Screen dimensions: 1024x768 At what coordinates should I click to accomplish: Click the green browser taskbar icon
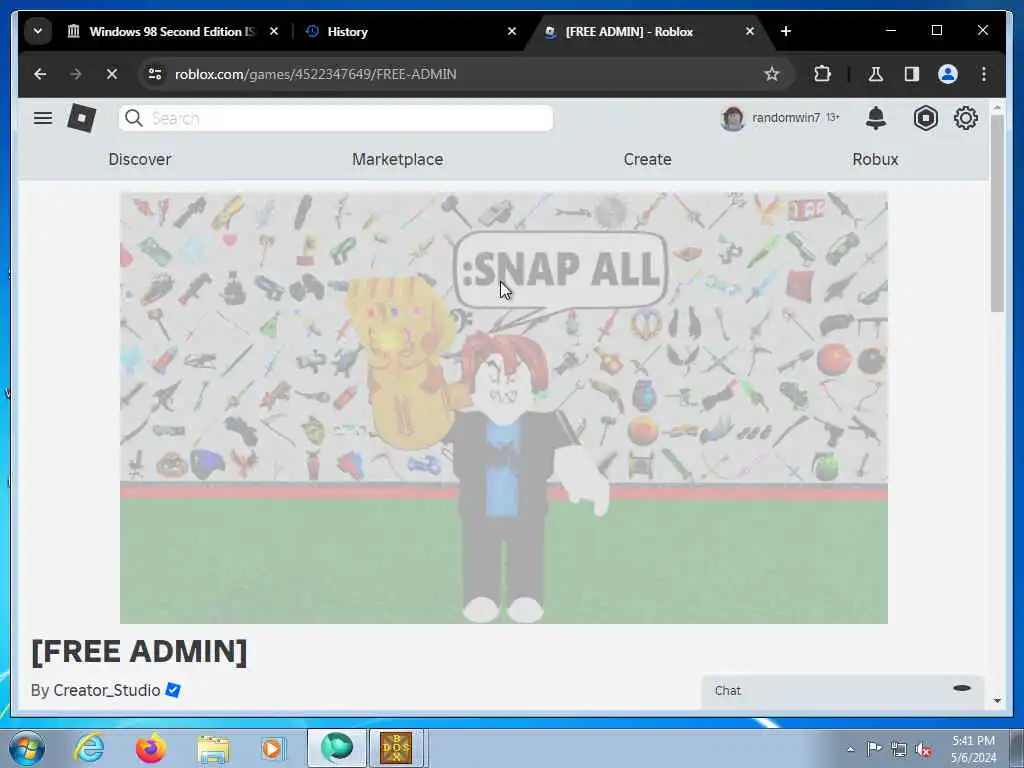337,748
